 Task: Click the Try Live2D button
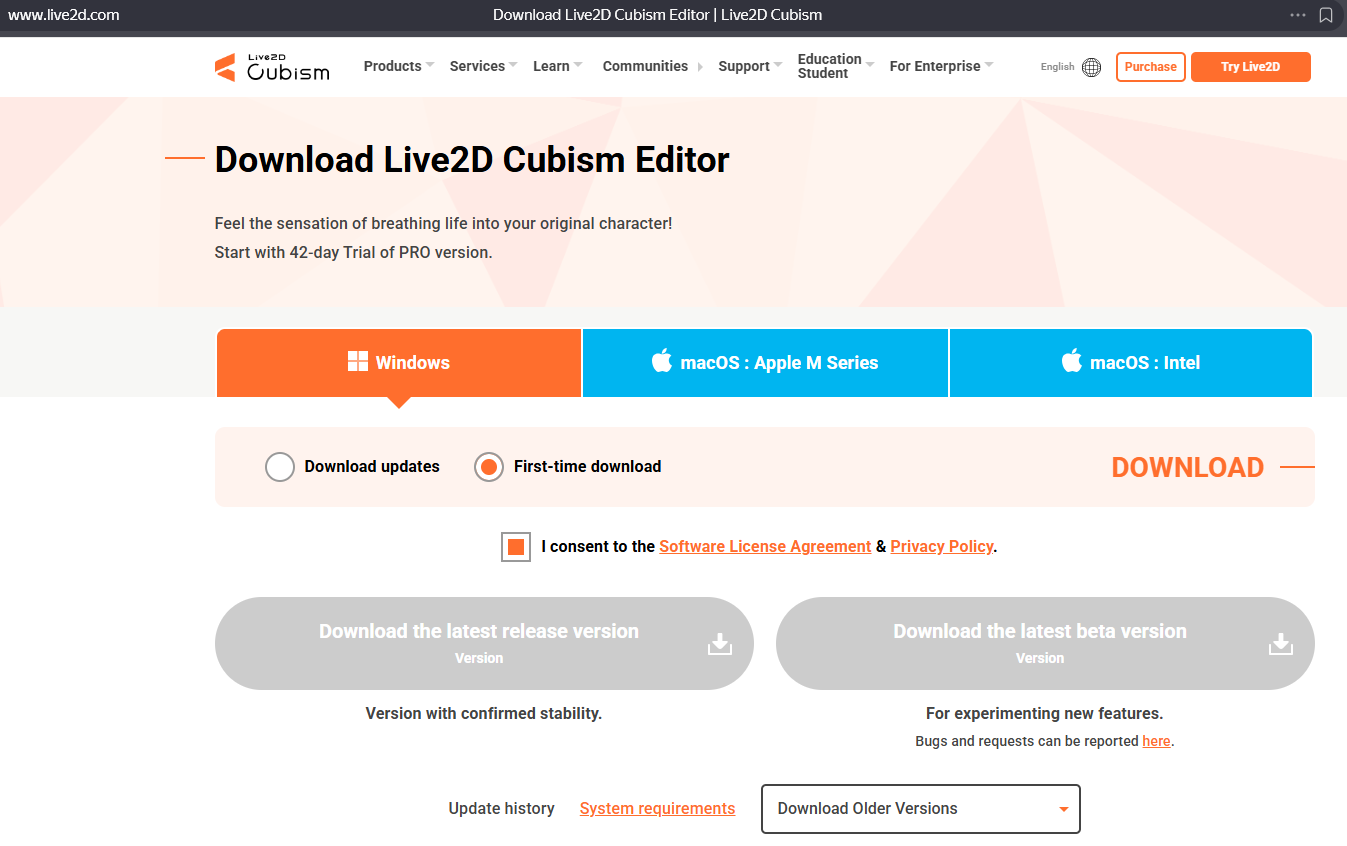pyautogui.click(x=1251, y=67)
